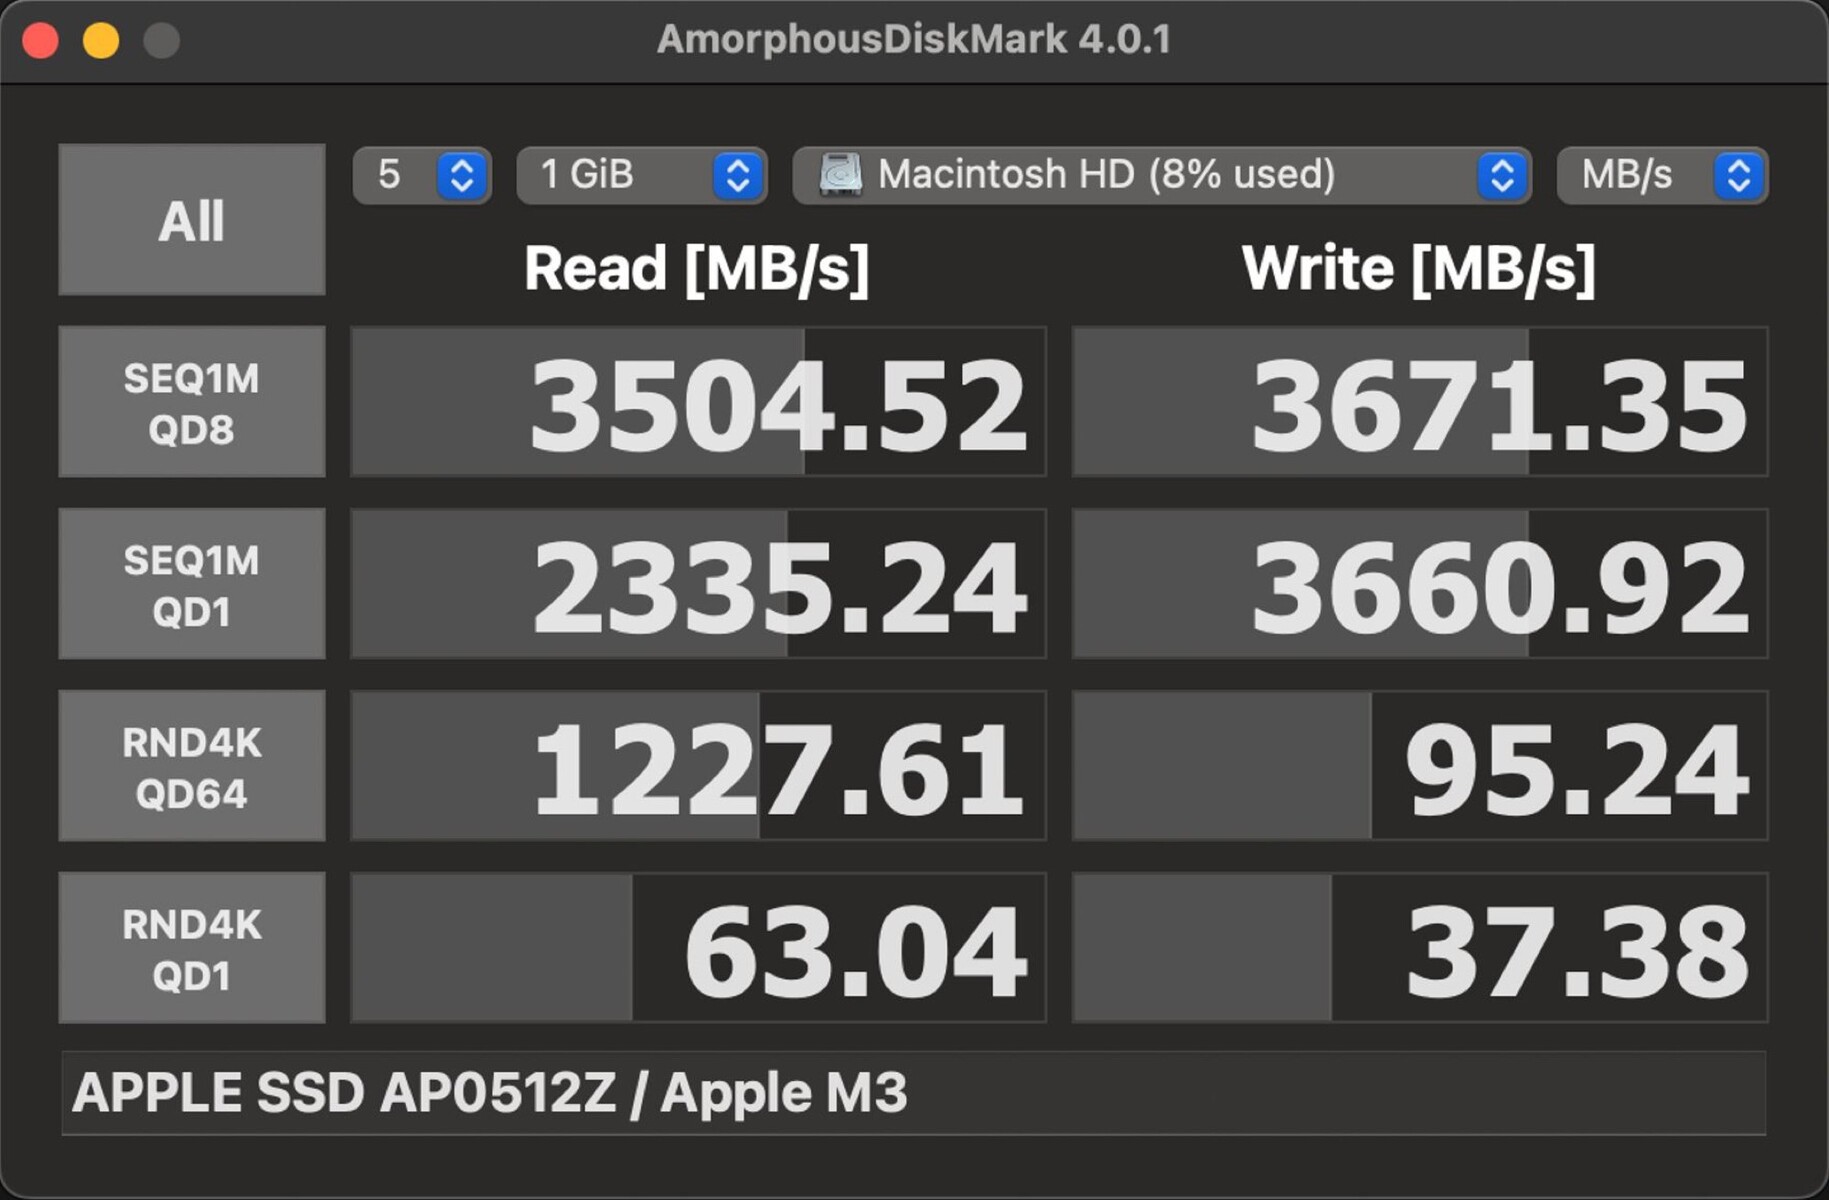
Task: Click the Macintosh HD disk icon
Action: (840, 175)
